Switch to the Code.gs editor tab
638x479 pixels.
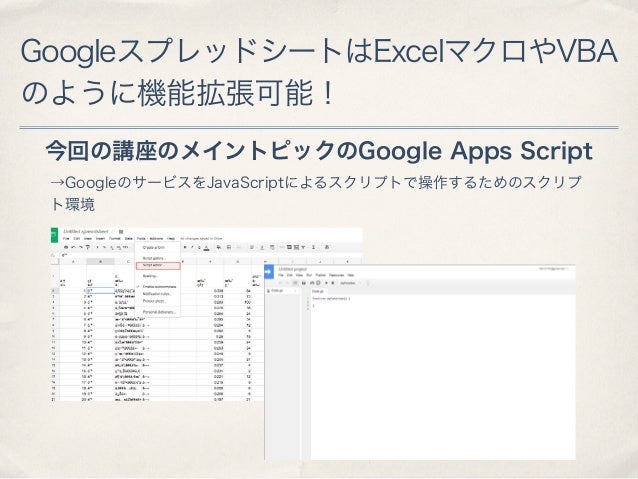[319, 291]
